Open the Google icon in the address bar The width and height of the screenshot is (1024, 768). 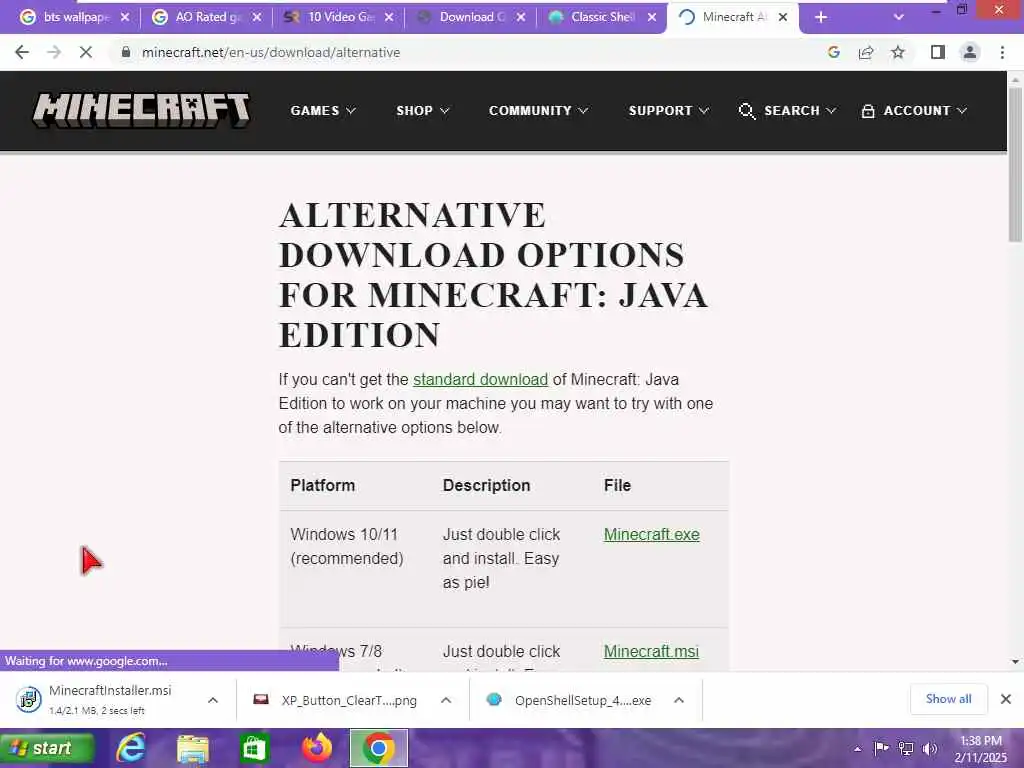click(x=833, y=52)
